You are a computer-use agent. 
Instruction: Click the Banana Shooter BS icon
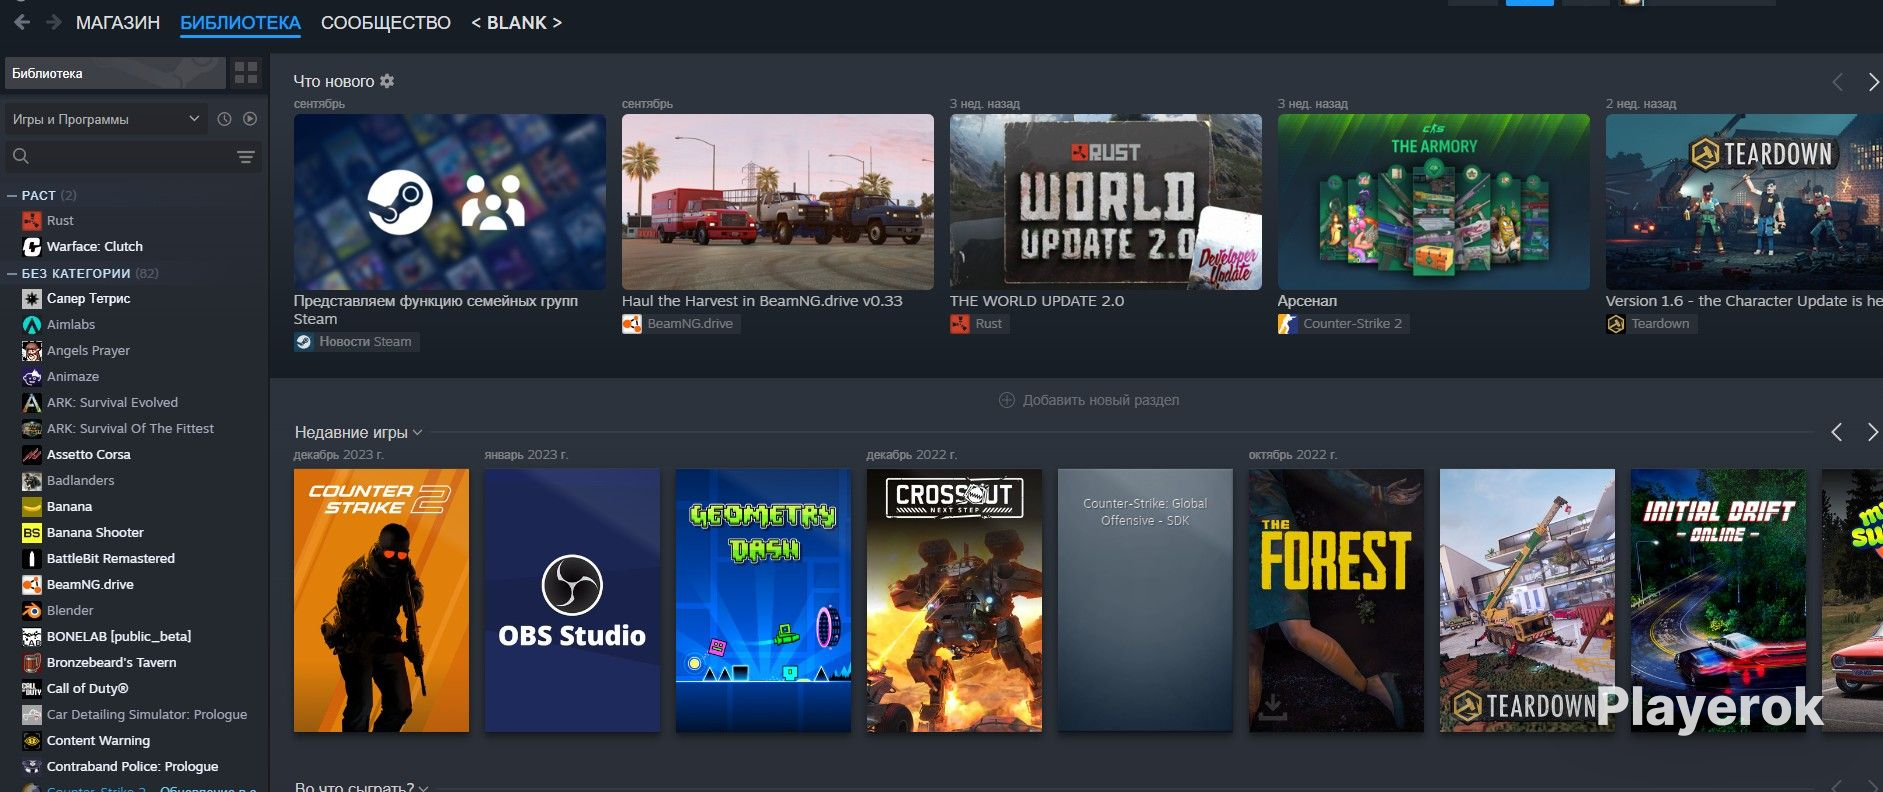pos(32,533)
